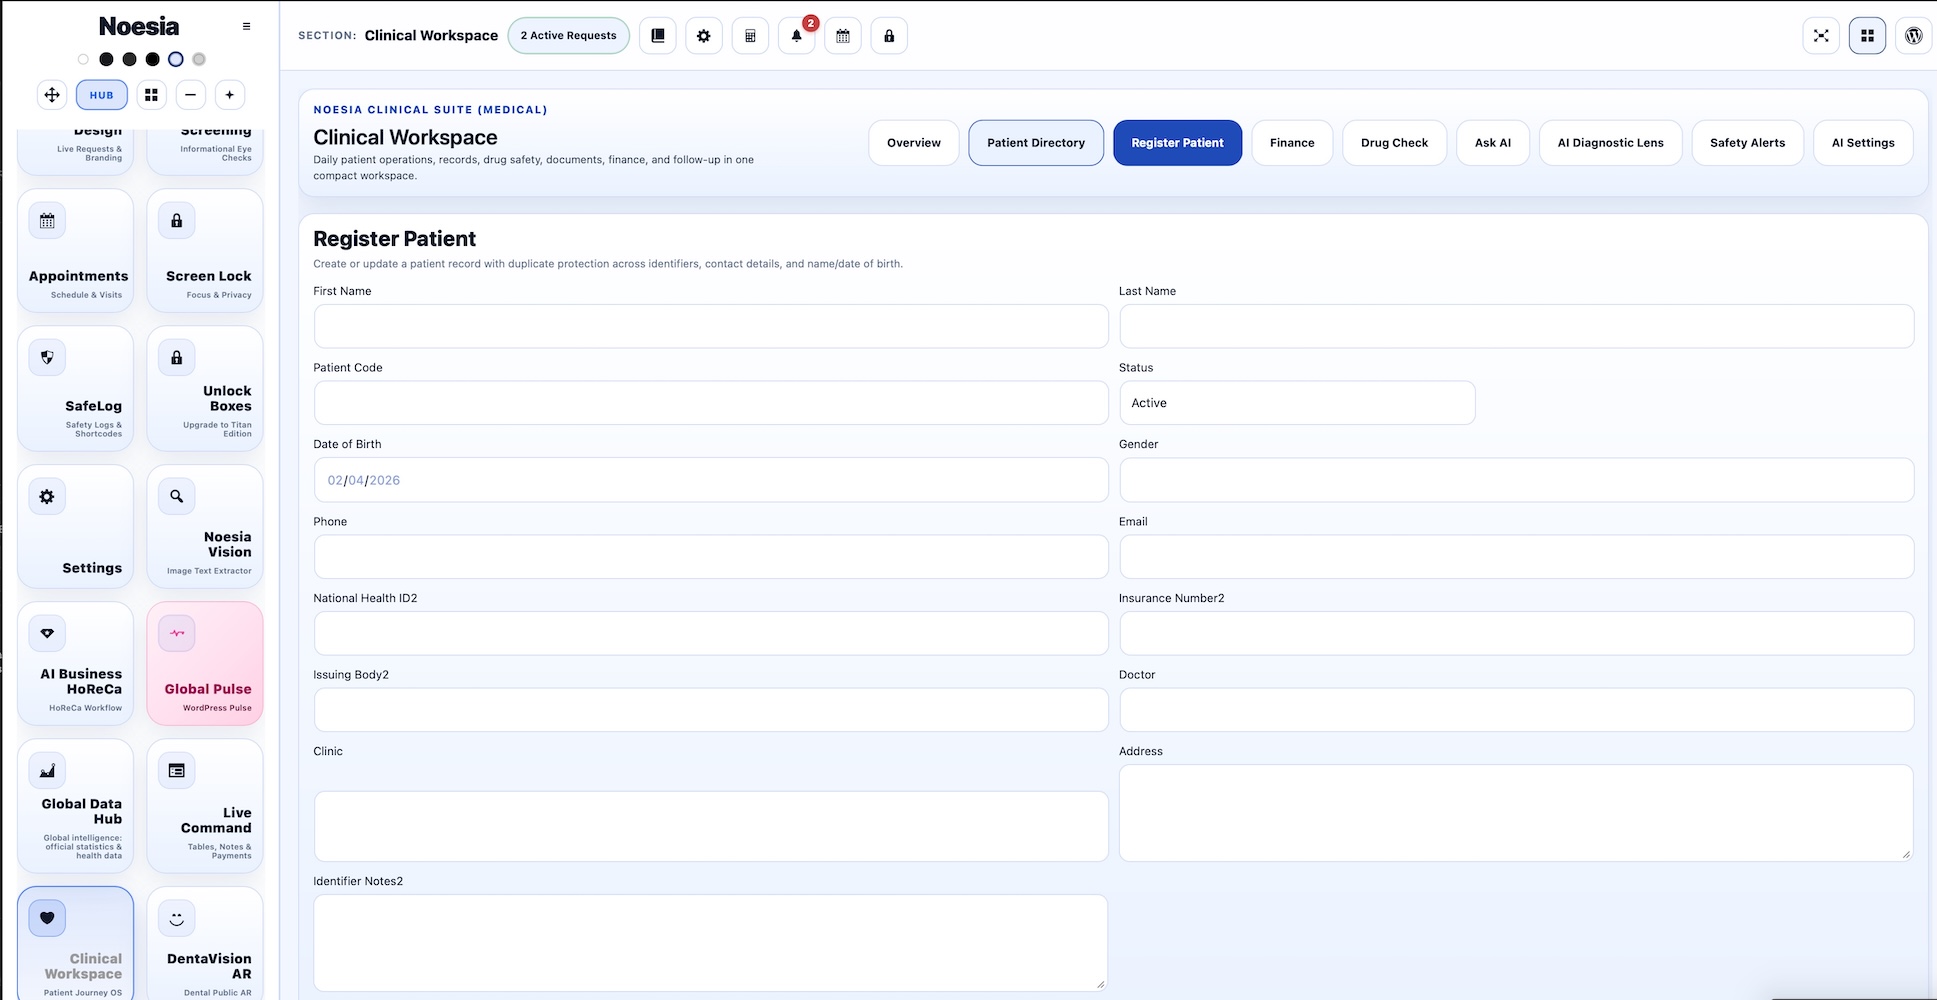The height and width of the screenshot is (1000, 1937).
Task: Open the Finance tab
Action: pyautogui.click(x=1292, y=143)
